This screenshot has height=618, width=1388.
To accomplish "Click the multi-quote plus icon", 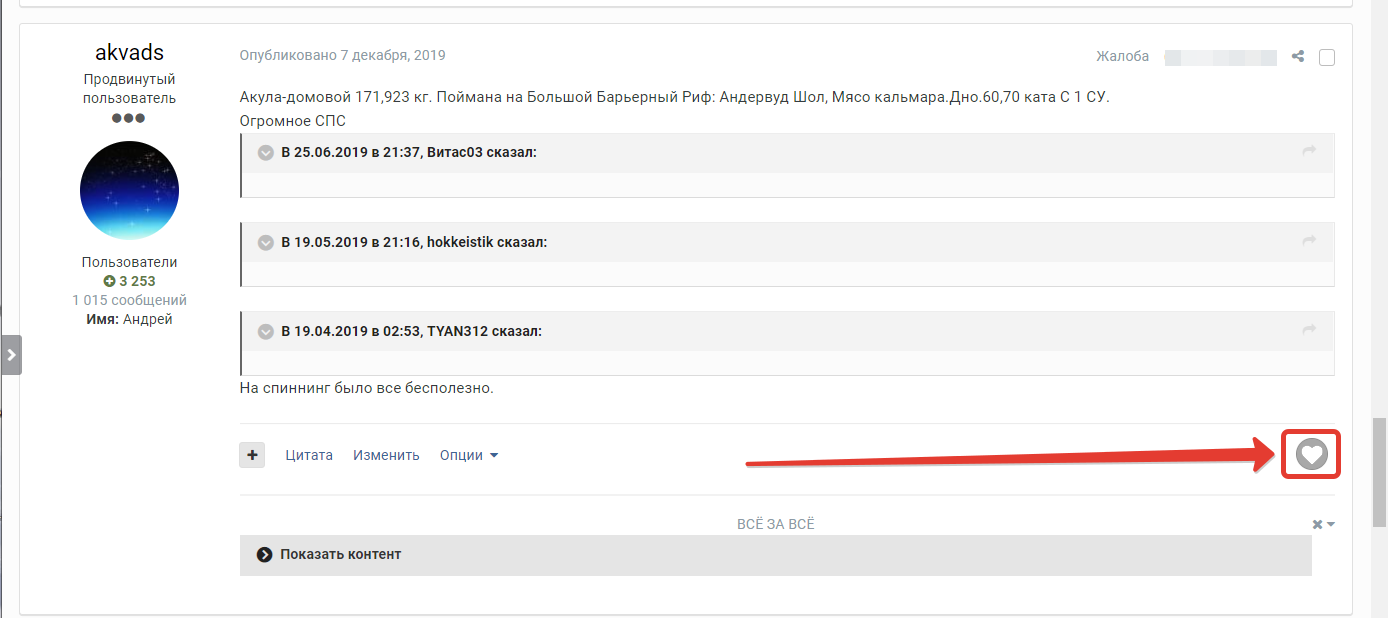I will [252, 455].
